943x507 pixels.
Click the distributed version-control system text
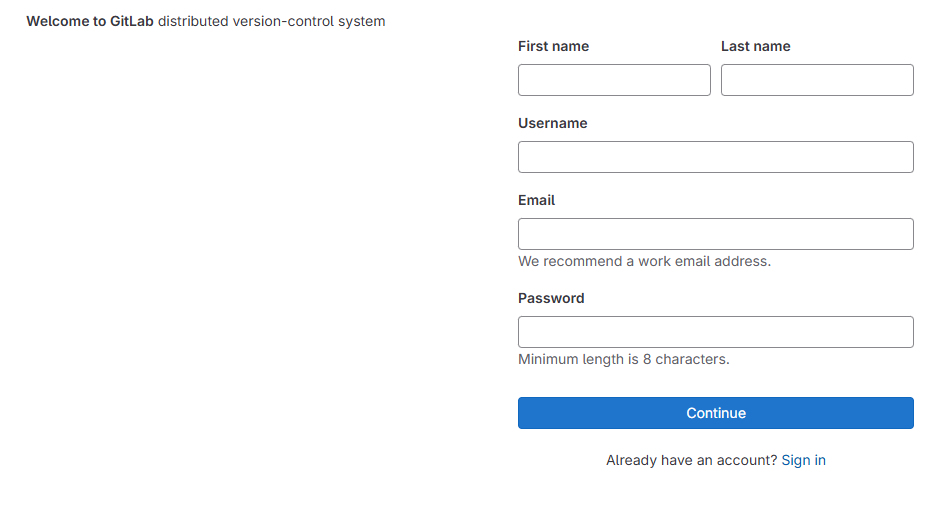[271, 21]
